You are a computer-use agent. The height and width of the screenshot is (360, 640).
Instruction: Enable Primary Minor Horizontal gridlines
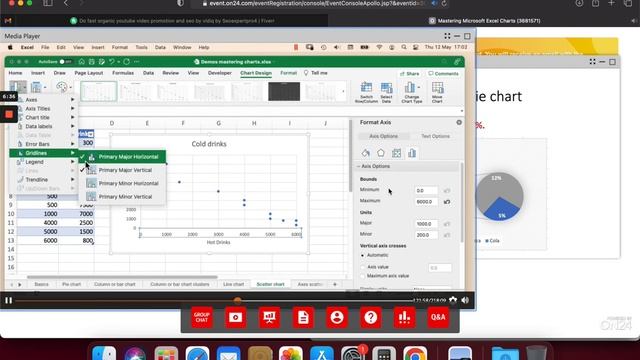(122, 183)
